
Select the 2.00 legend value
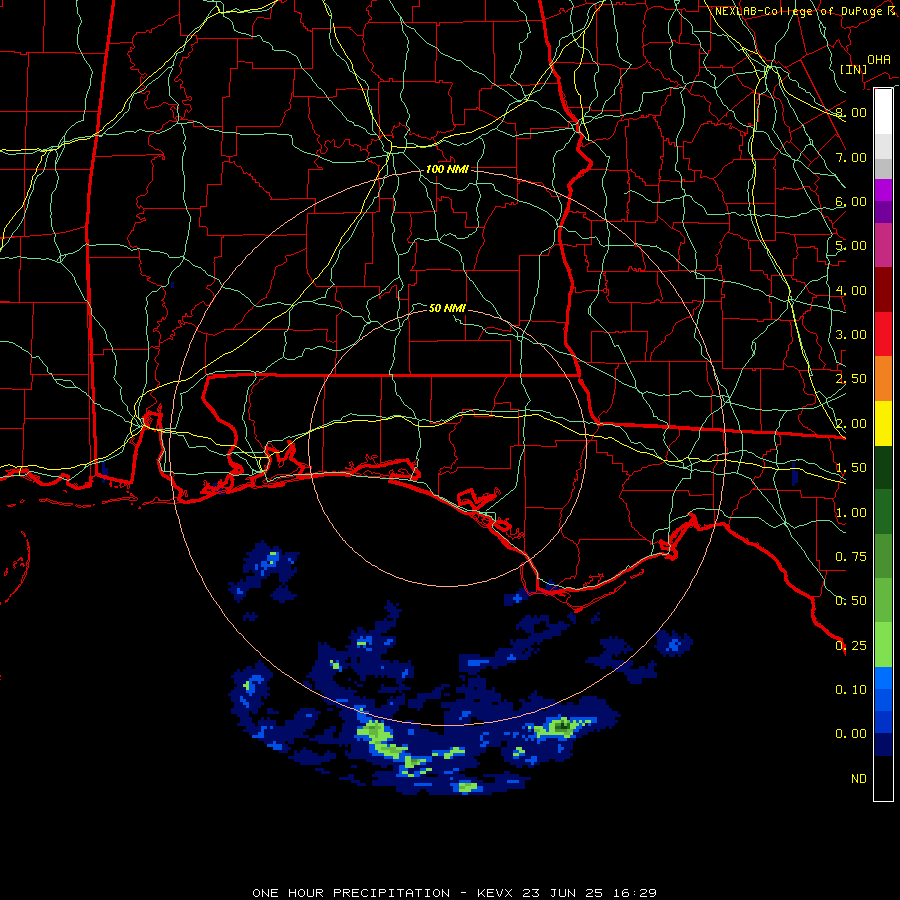coord(851,424)
